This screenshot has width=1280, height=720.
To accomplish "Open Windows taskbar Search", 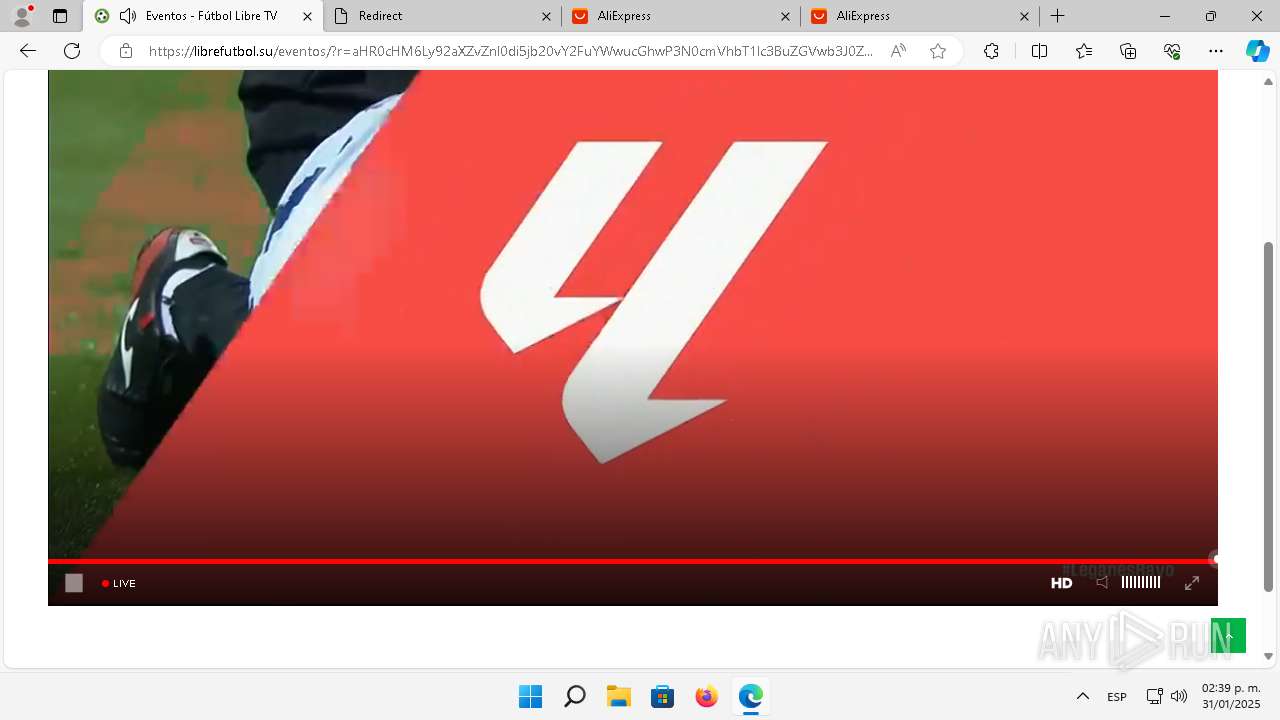I will [574, 696].
